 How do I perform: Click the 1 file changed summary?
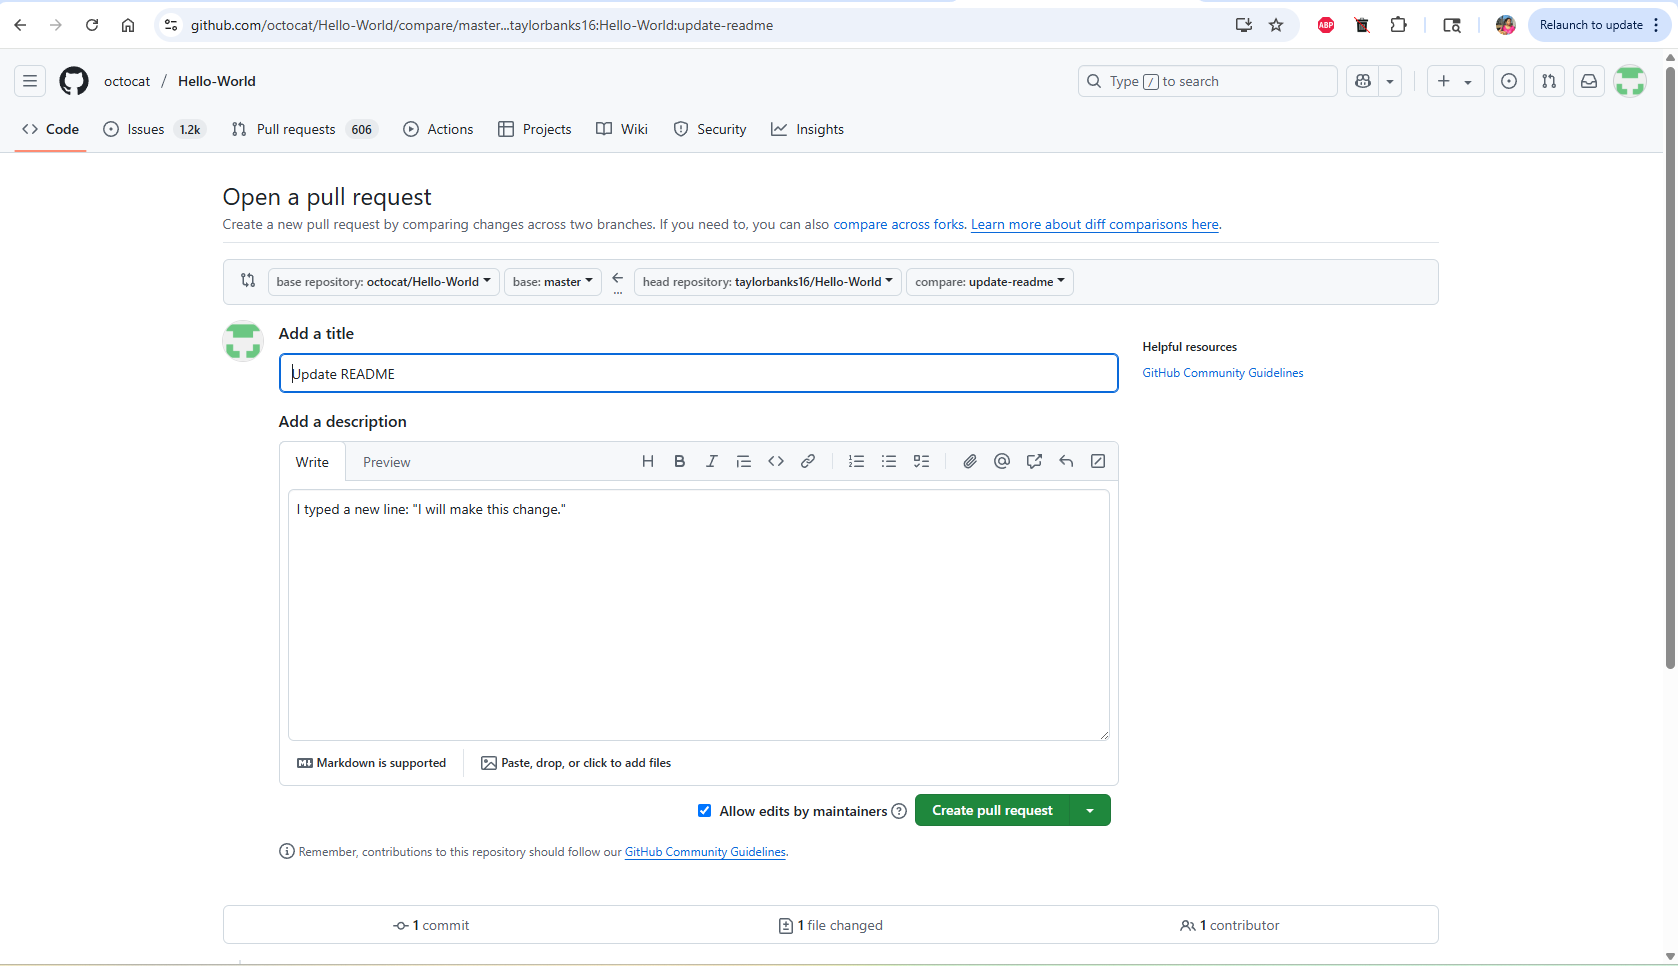(830, 925)
